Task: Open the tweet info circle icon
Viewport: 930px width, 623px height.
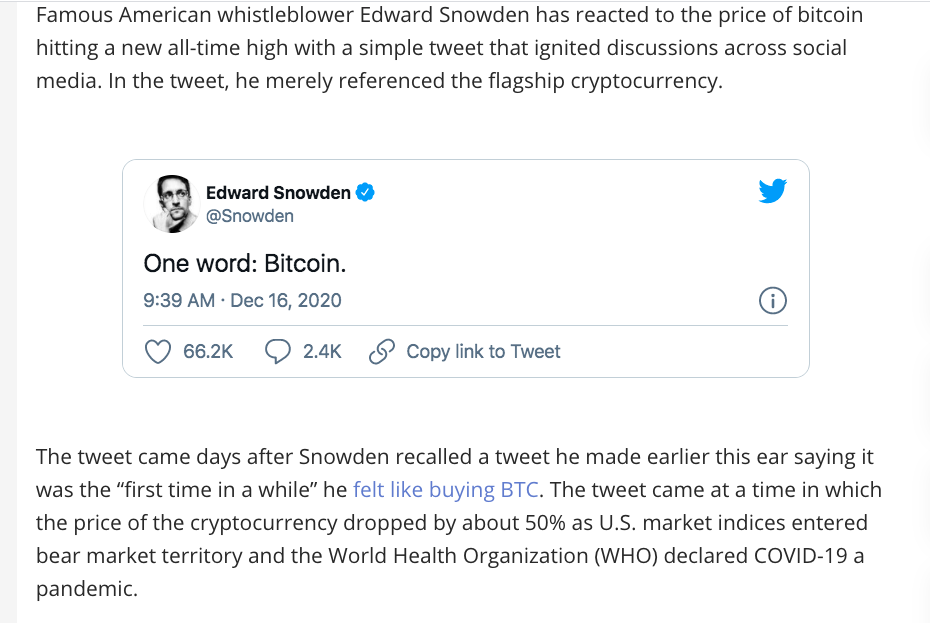Action: point(773,300)
